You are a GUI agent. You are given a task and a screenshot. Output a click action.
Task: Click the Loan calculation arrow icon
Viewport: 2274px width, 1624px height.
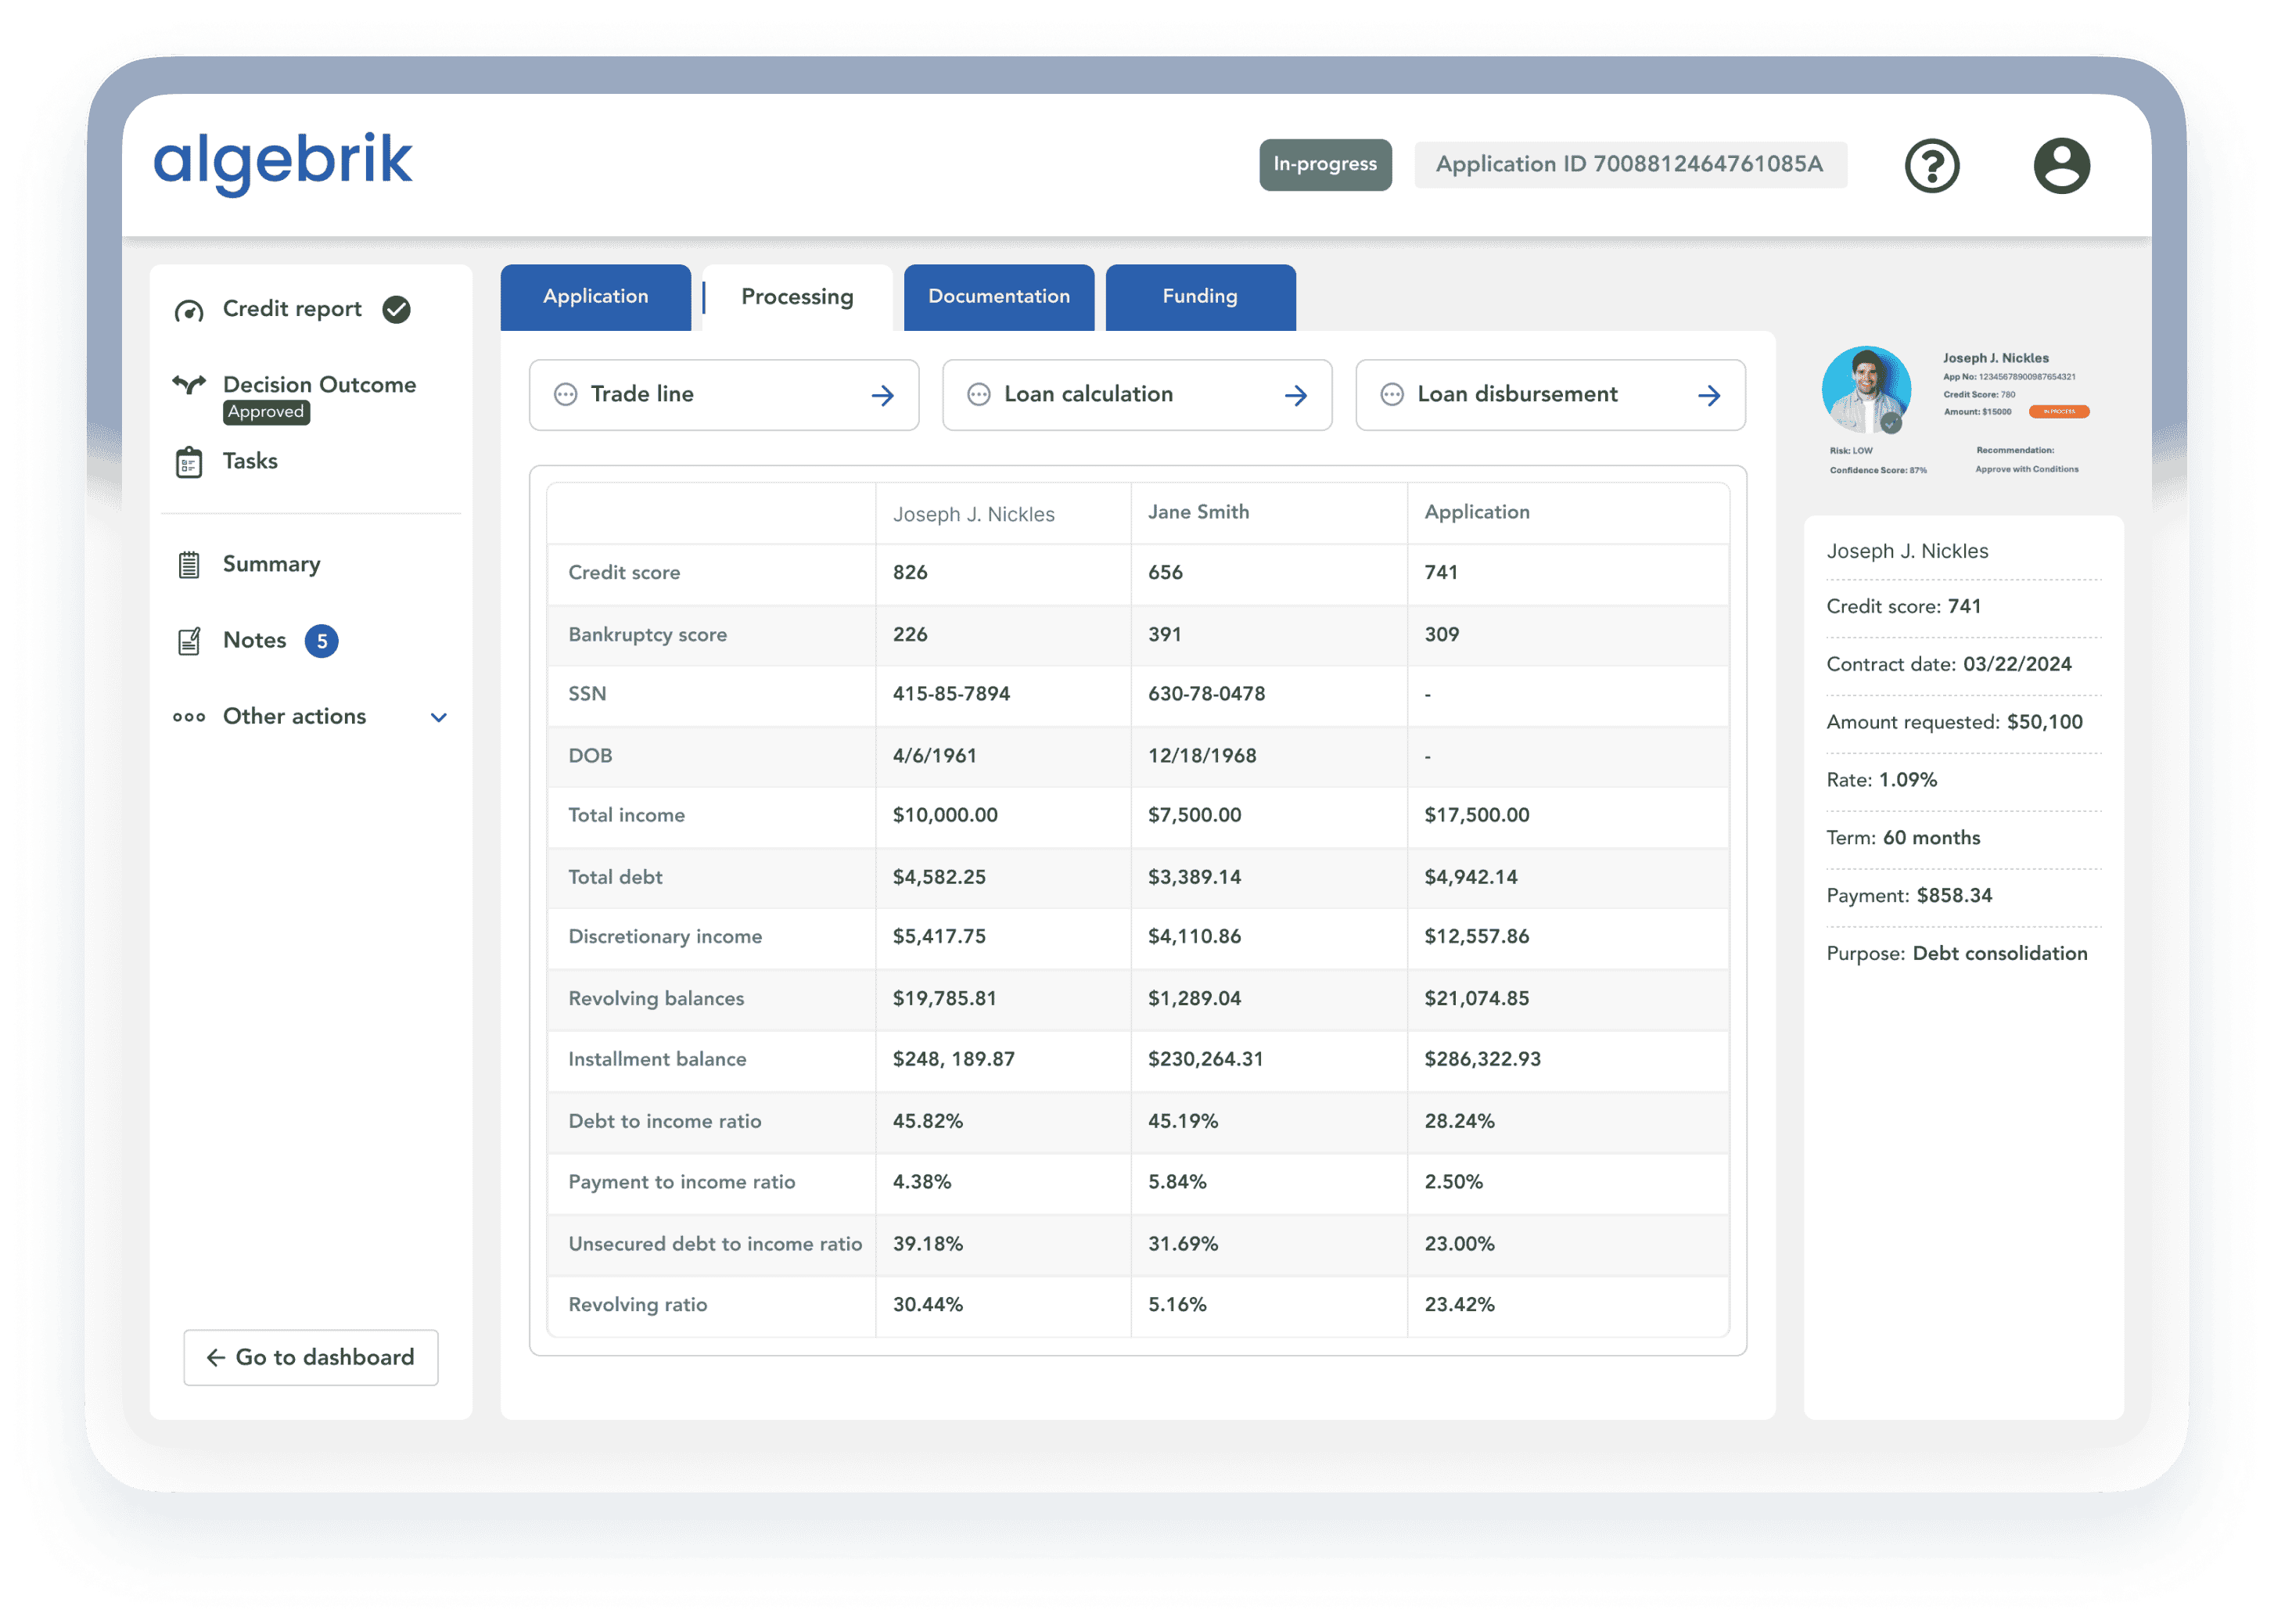point(1295,396)
